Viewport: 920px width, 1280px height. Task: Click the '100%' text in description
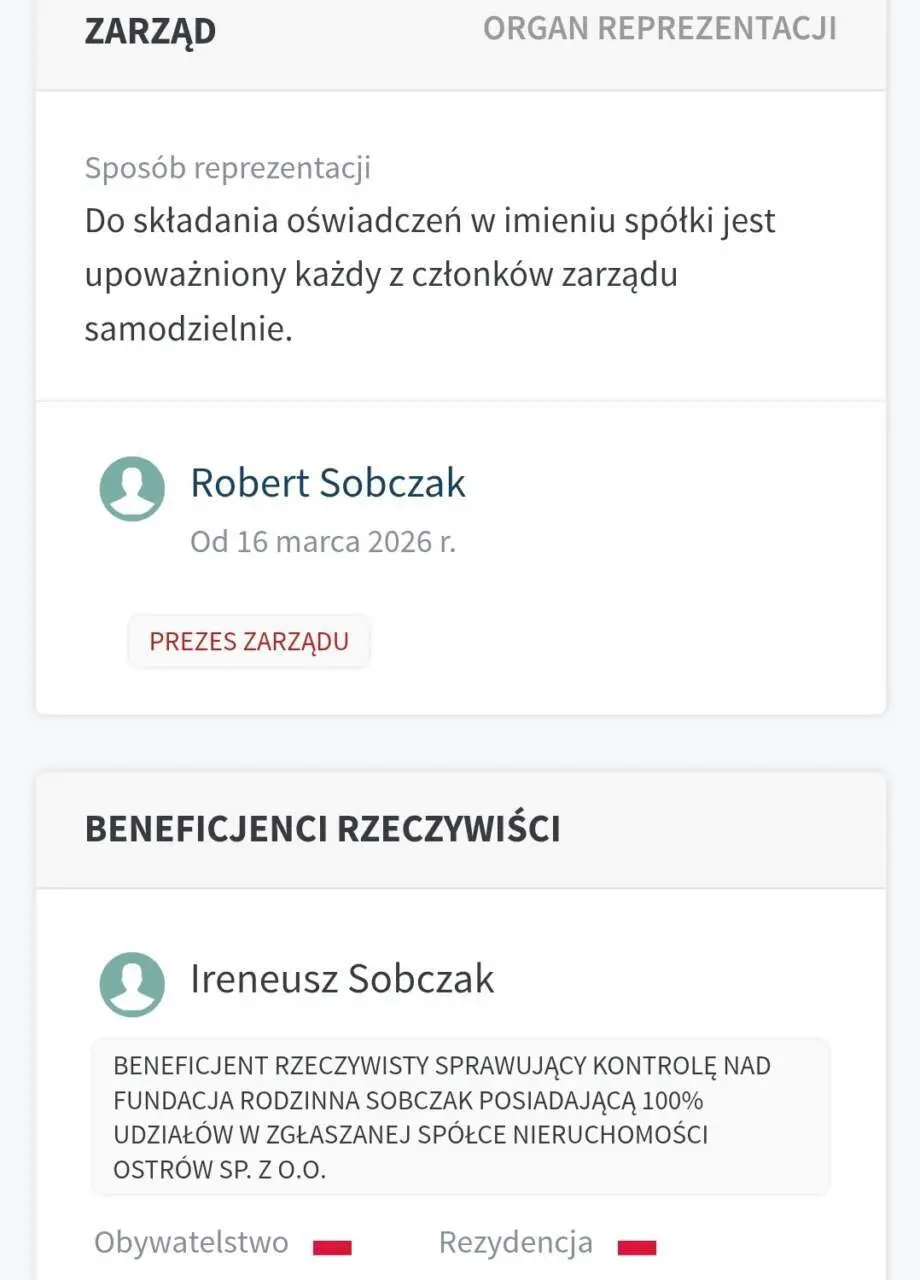coord(673,1101)
